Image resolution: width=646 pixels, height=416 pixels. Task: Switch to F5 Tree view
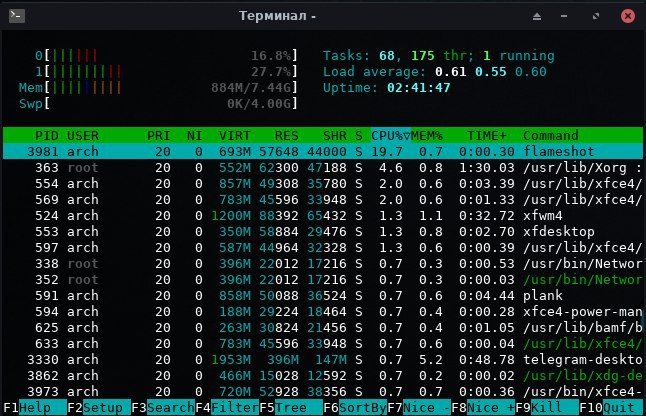click(291, 408)
